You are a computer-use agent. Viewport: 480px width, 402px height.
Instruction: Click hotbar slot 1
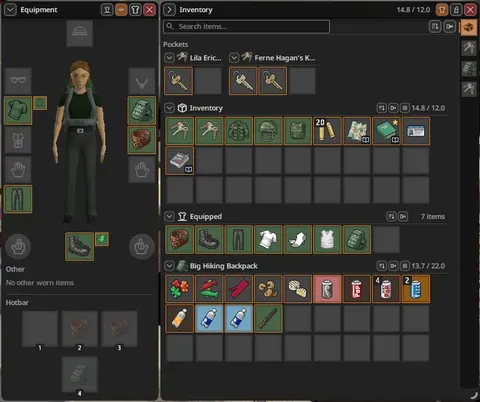pyautogui.click(x=40, y=329)
